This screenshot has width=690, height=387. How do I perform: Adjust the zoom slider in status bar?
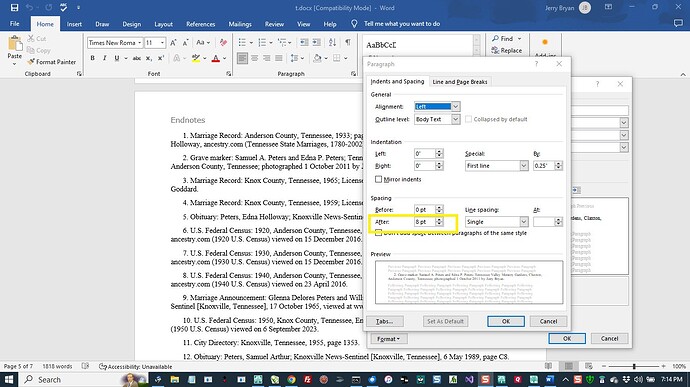coord(634,366)
